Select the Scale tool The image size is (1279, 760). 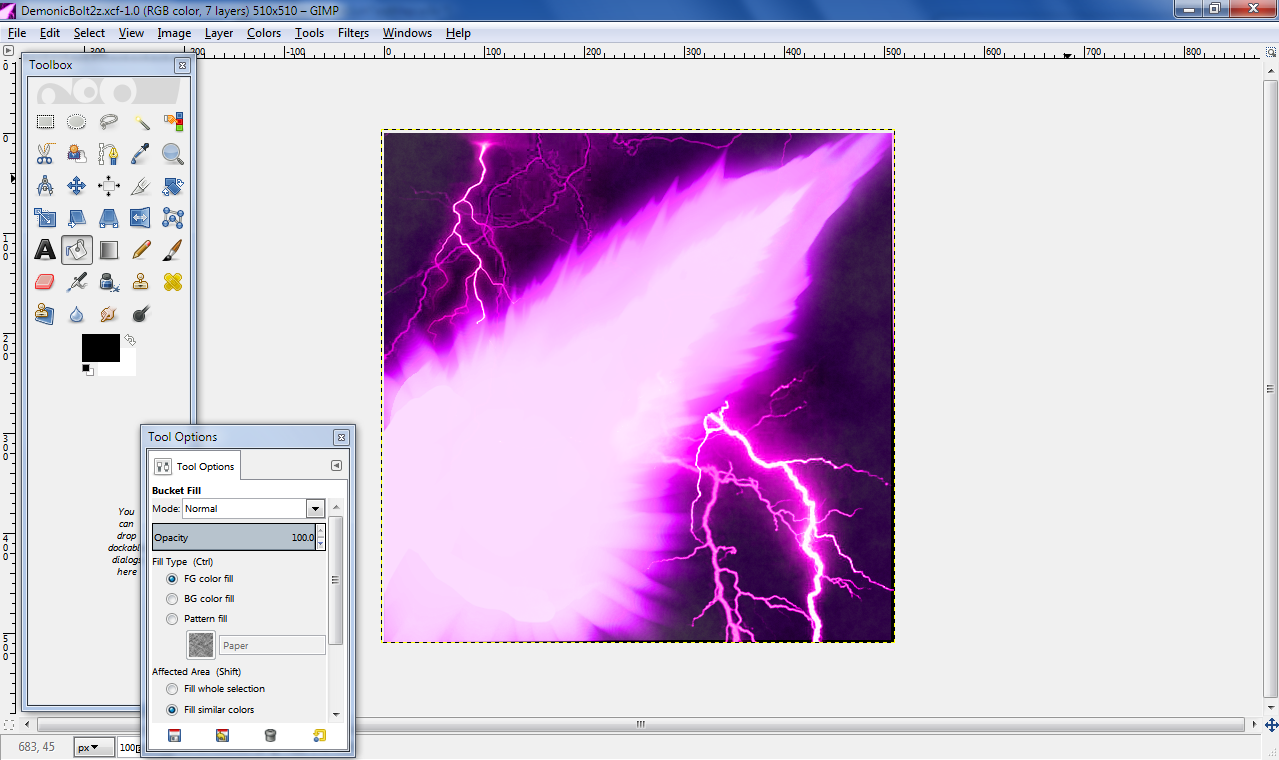coord(45,218)
